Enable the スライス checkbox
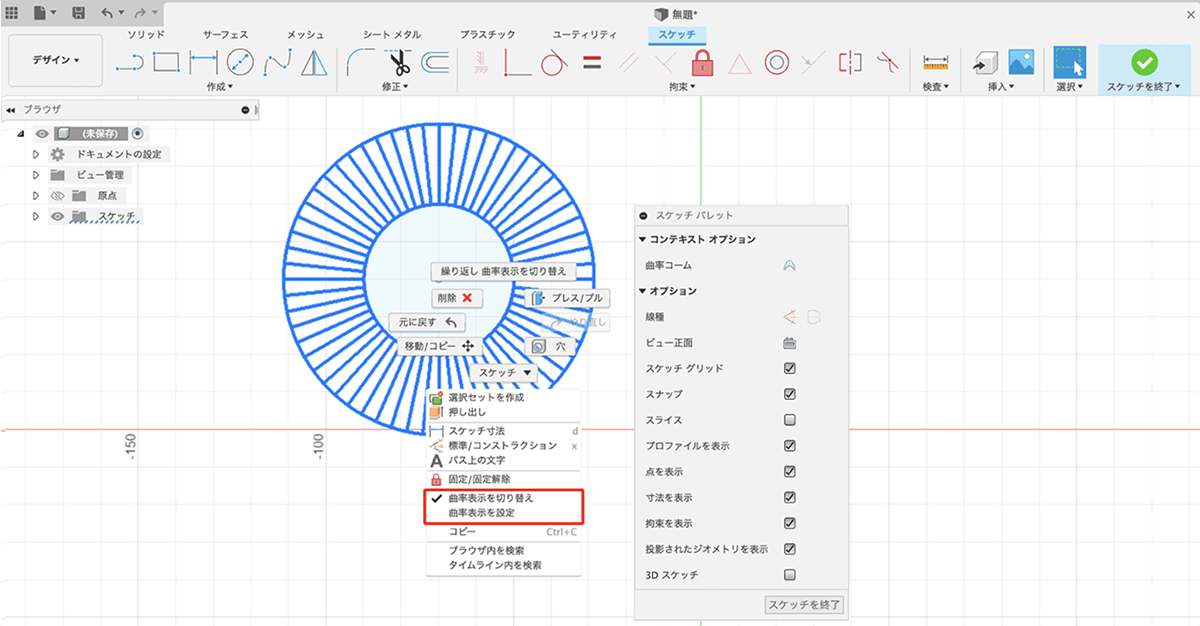The image size is (1200, 626). 789,420
